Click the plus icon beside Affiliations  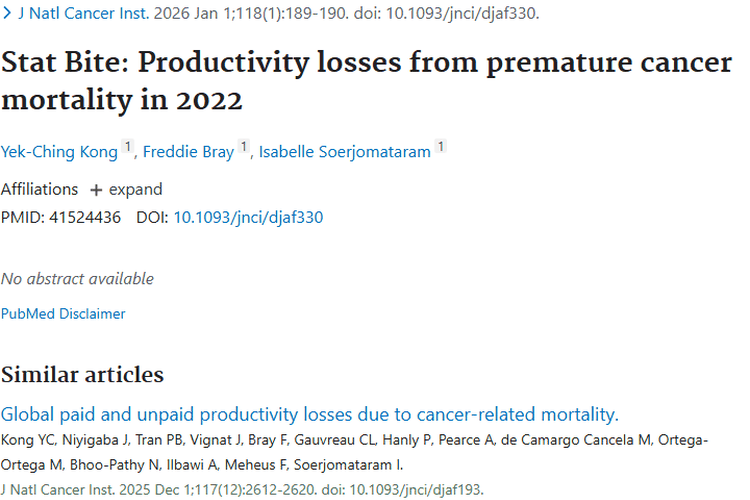96,189
